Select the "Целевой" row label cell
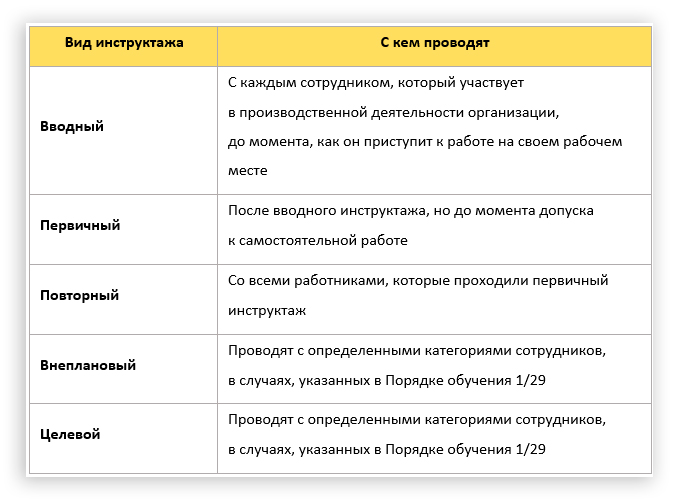The width and height of the screenshot is (680, 500). (71, 435)
